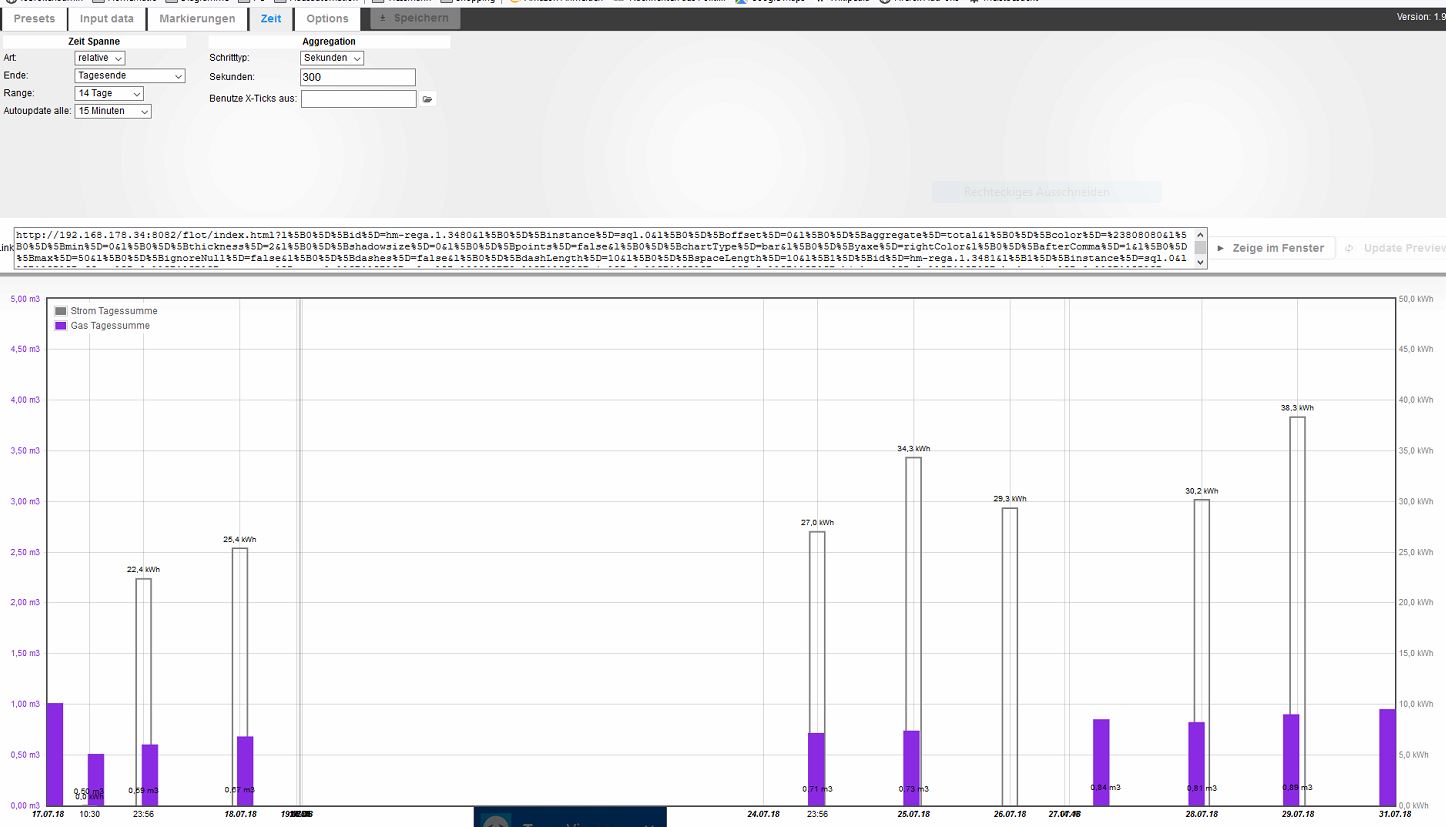Switch to the Presets tab
1446x827 pixels.
tap(35, 18)
